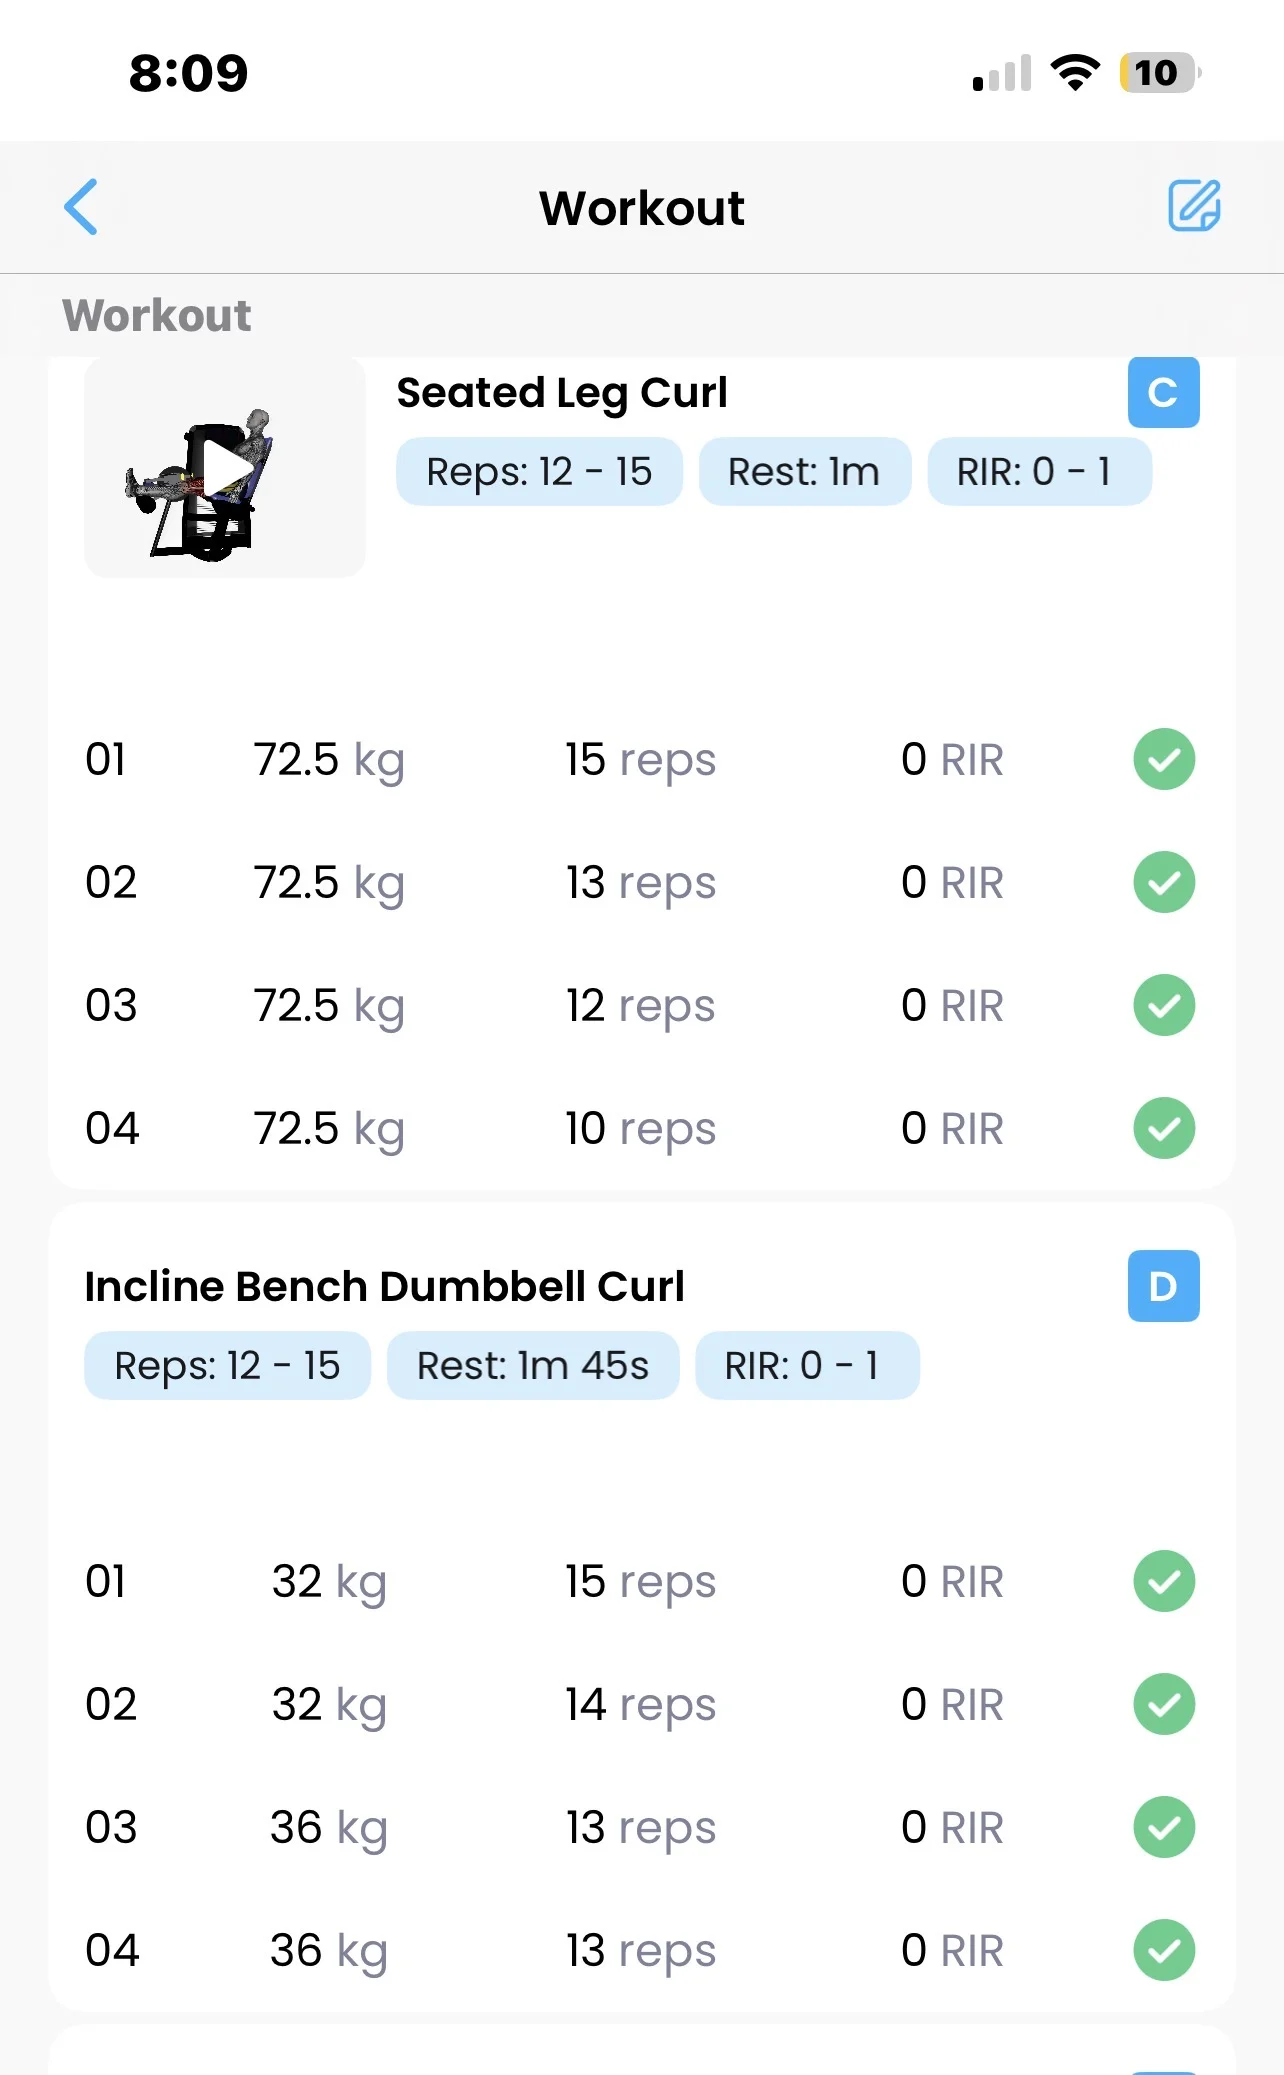
Task: Tap the blue D badge for Incline Bench Dumbbell Curl
Action: pyautogui.click(x=1163, y=1286)
